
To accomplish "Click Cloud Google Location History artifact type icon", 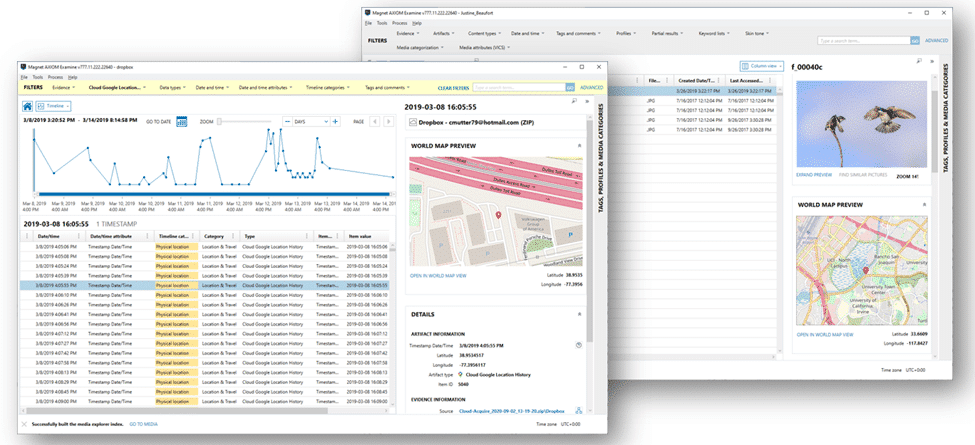I will [x=460, y=375].
